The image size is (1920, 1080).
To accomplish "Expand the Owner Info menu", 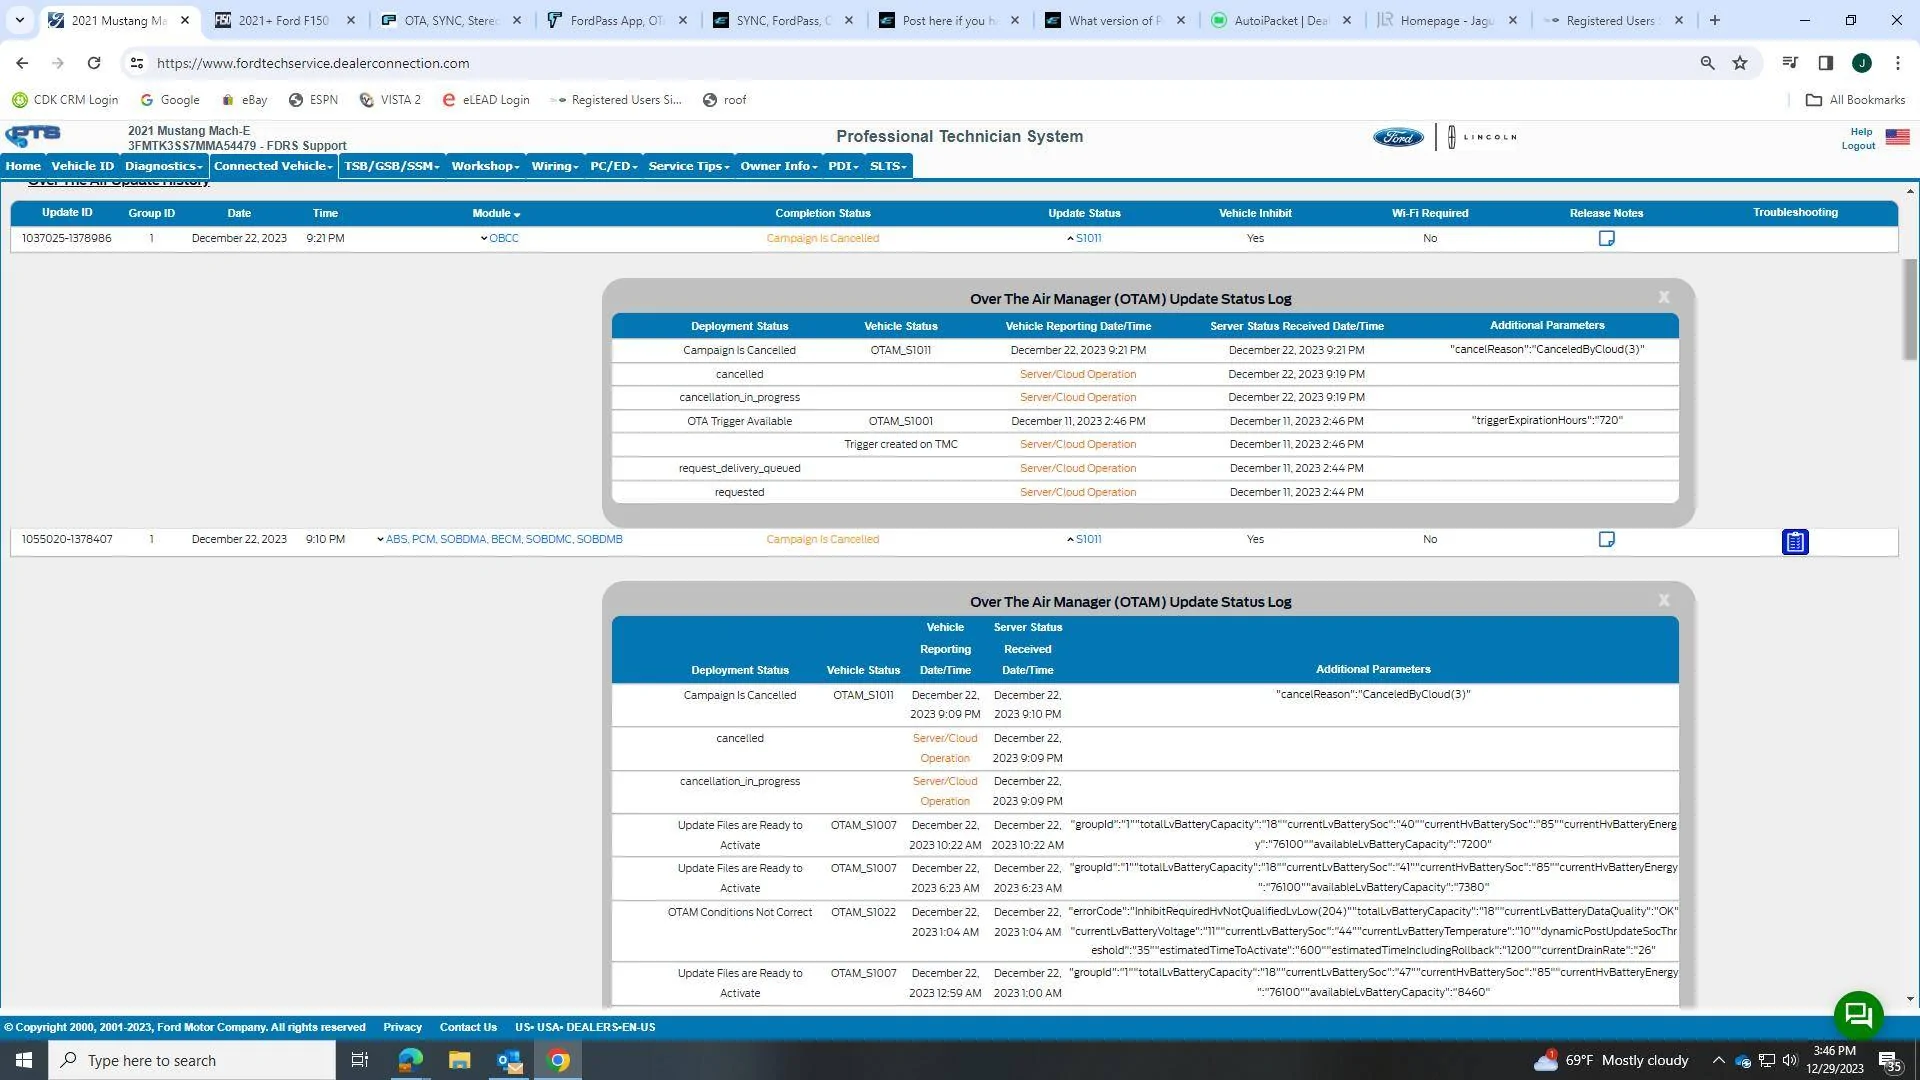I will (x=778, y=166).
